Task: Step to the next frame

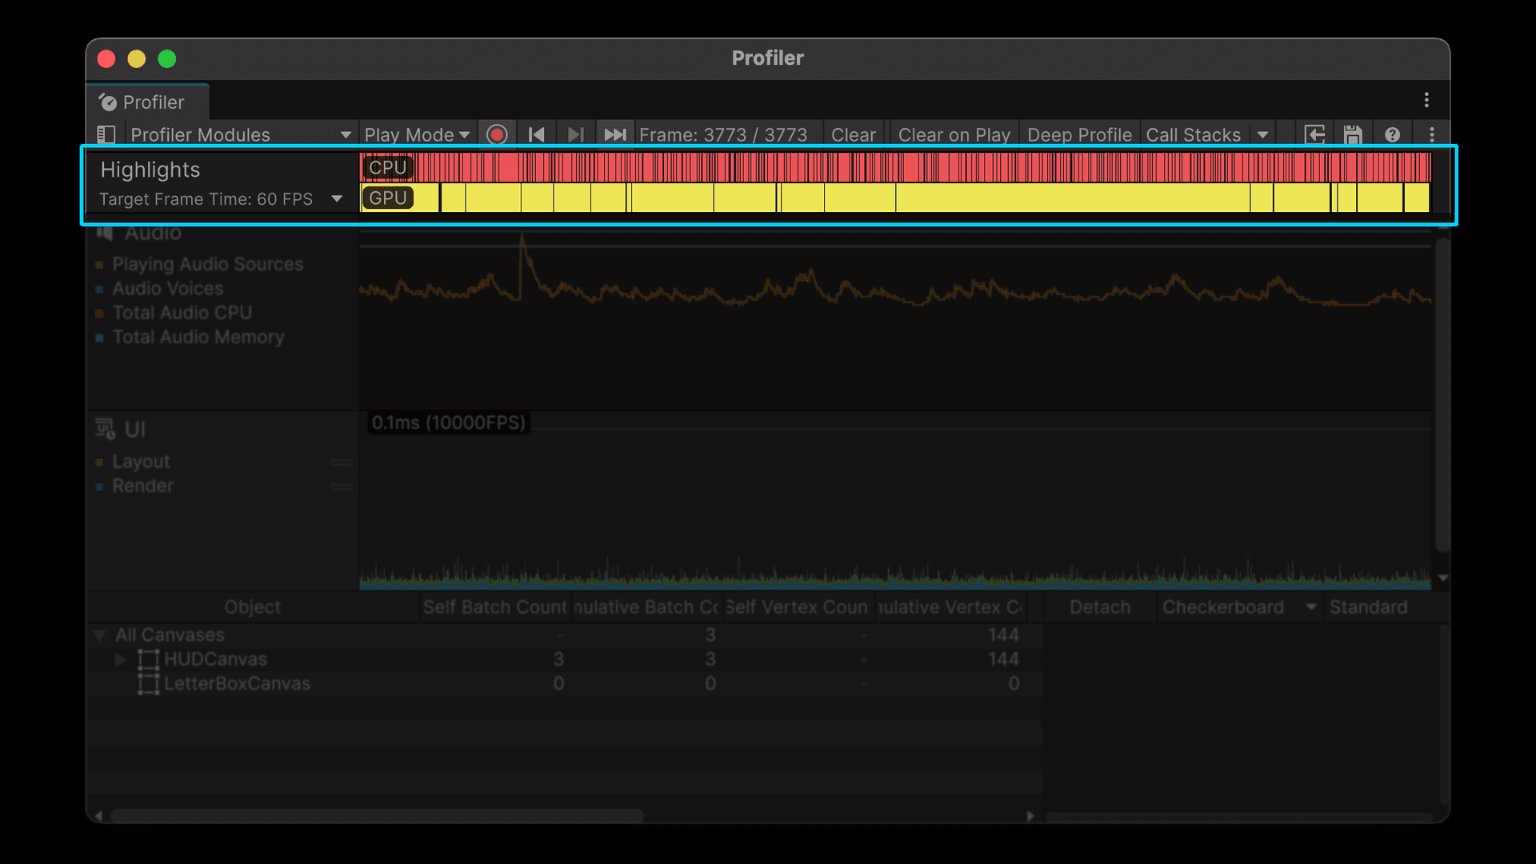Action: (576, 135)
